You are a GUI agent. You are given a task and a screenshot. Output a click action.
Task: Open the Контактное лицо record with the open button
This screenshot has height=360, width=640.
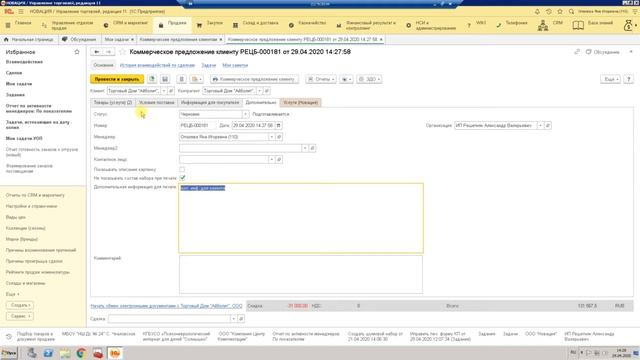click(x=279, y=159)
